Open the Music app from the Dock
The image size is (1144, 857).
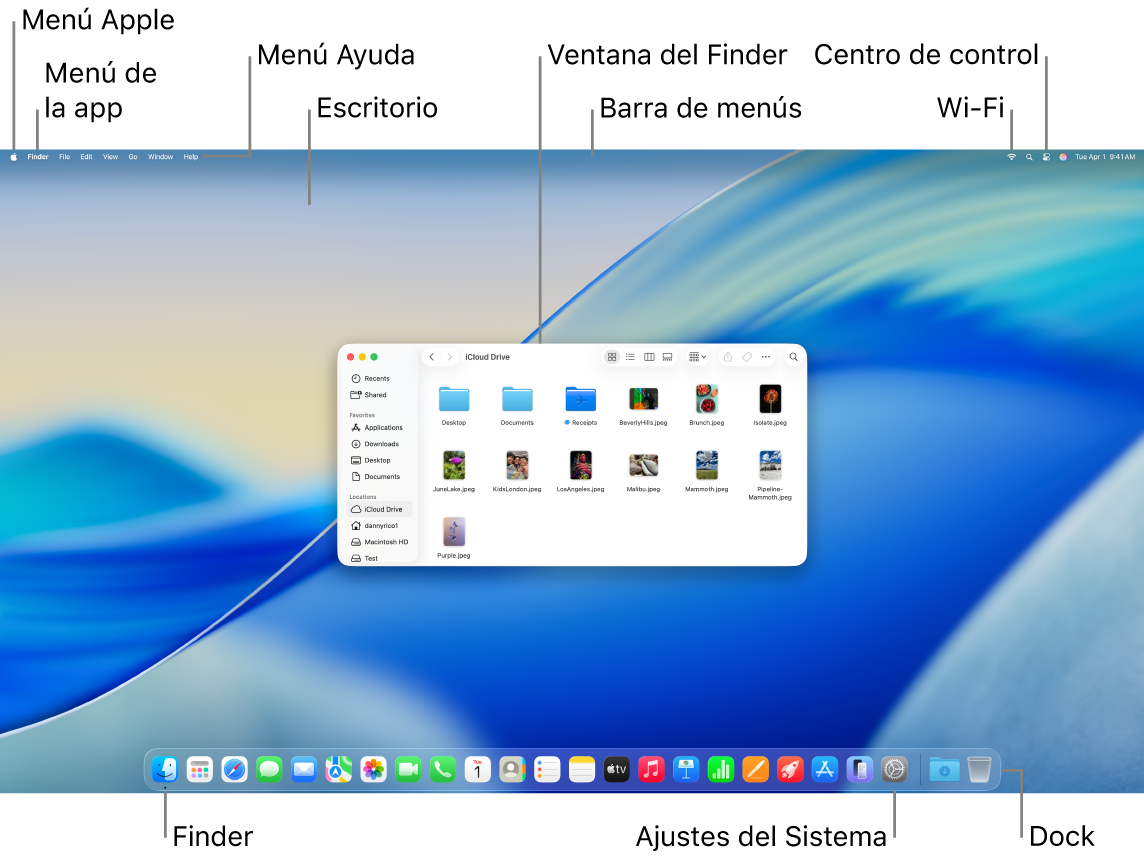[x=651, y=769]
